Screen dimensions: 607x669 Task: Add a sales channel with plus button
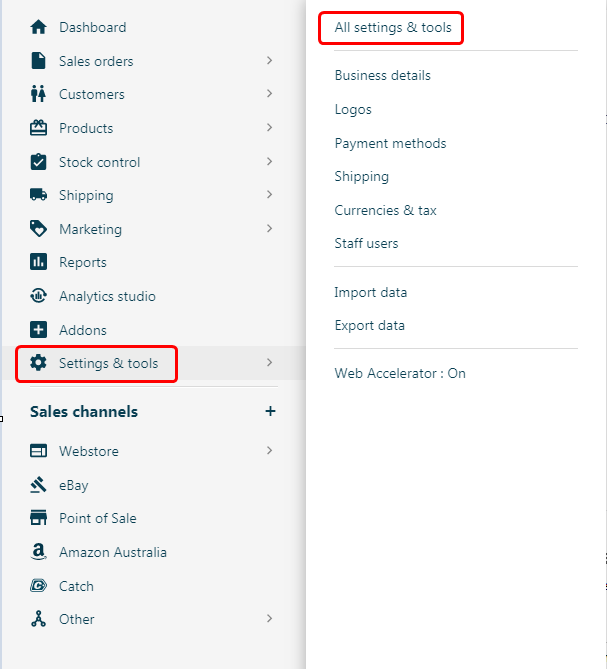pyautogui.click(x=270, y=411)
